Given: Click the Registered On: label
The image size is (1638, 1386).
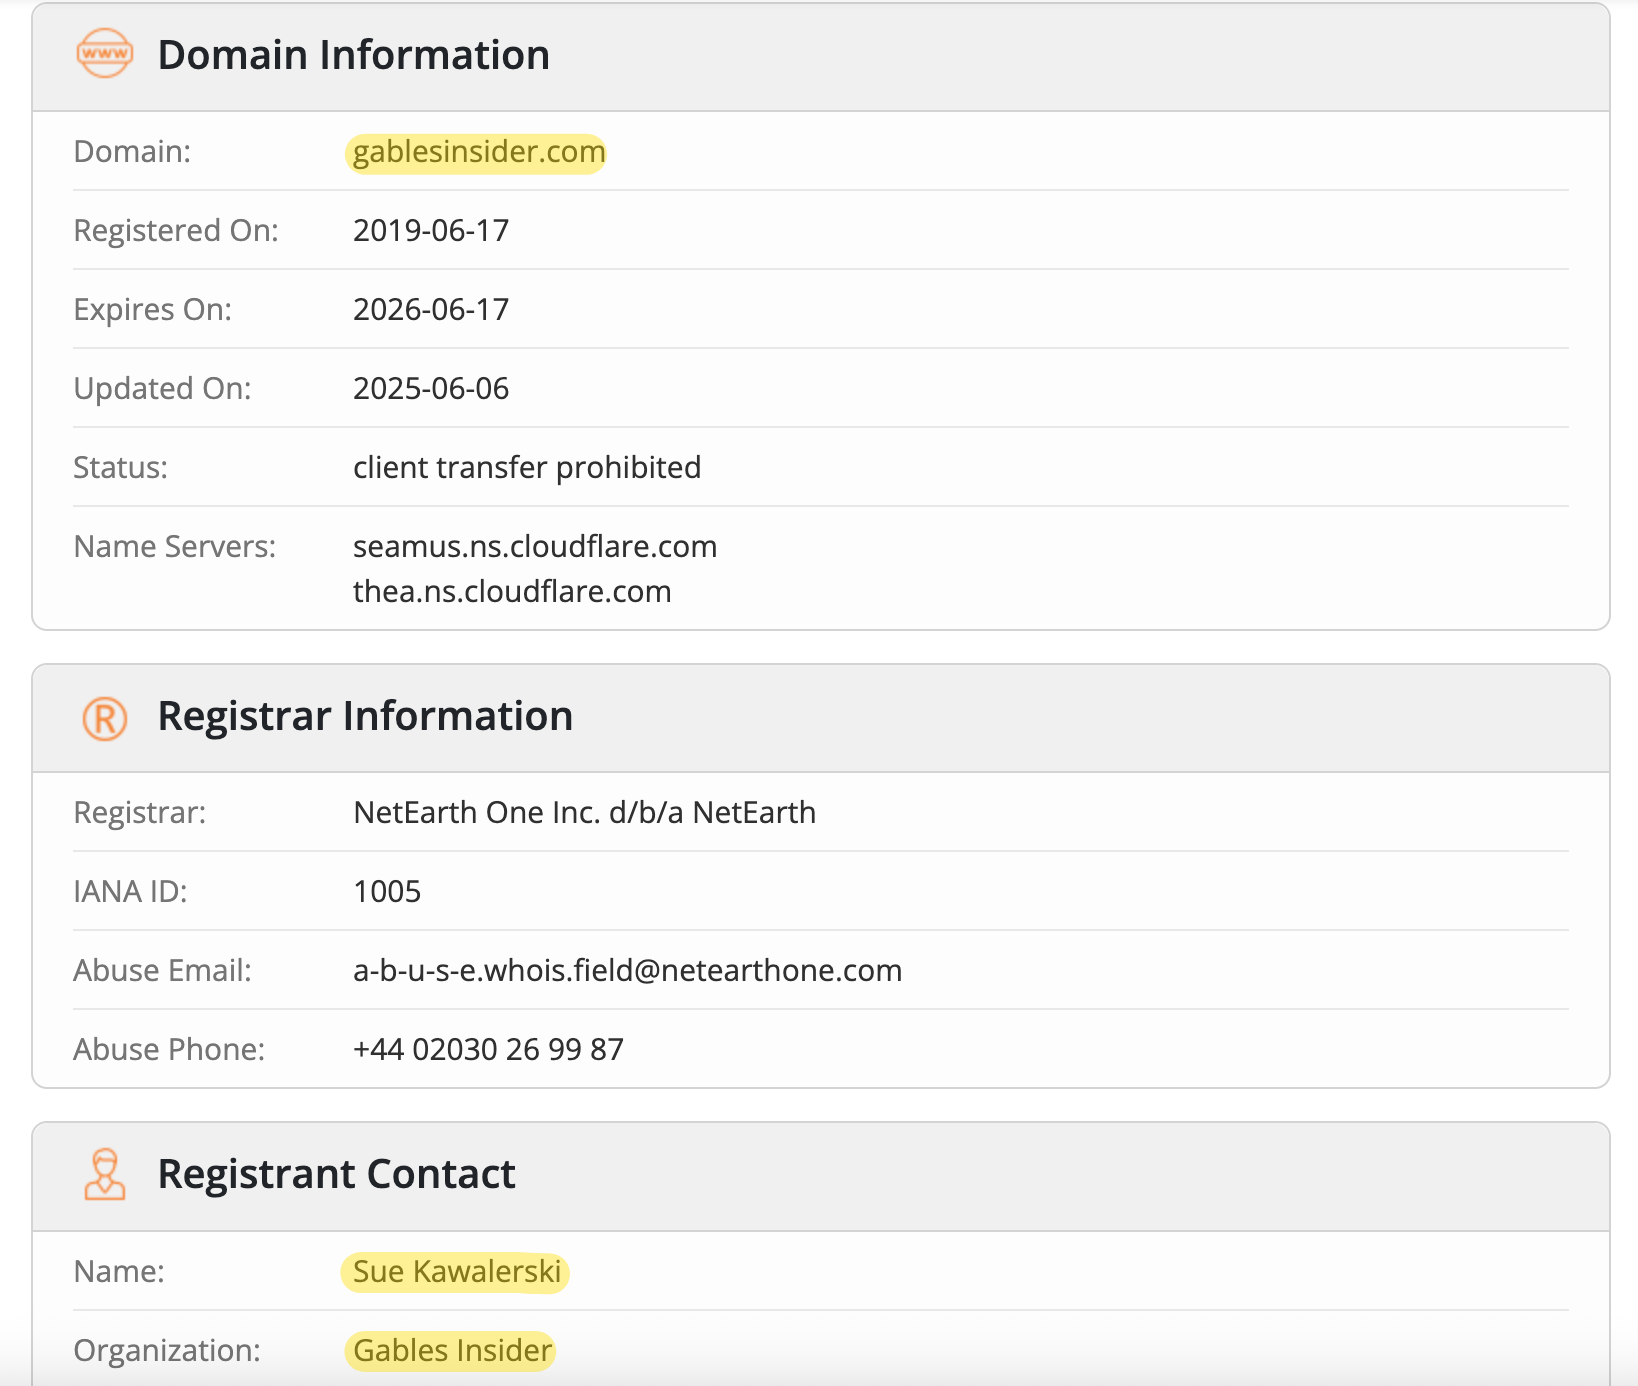Looking at the screenshot, I should [x=176, y=231].
